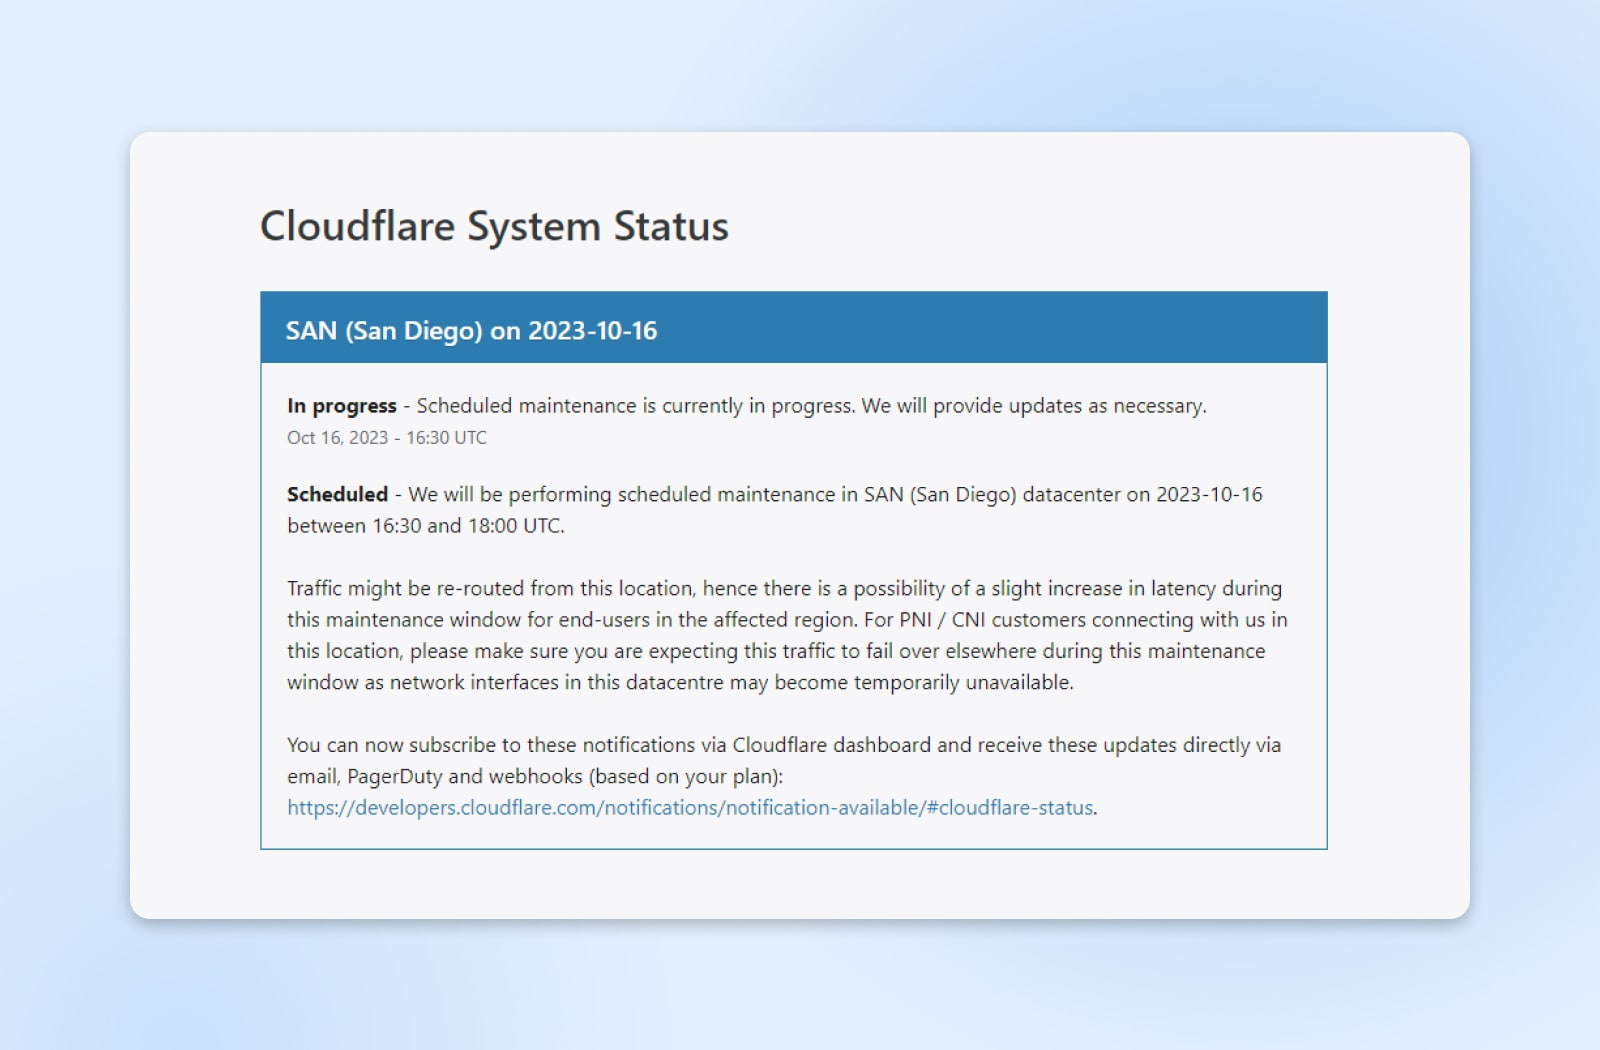This screenshot has width=1600, height=1050.
Task: Click the "Cloudflare System Status" page title
Action: (x=494, y=226)
